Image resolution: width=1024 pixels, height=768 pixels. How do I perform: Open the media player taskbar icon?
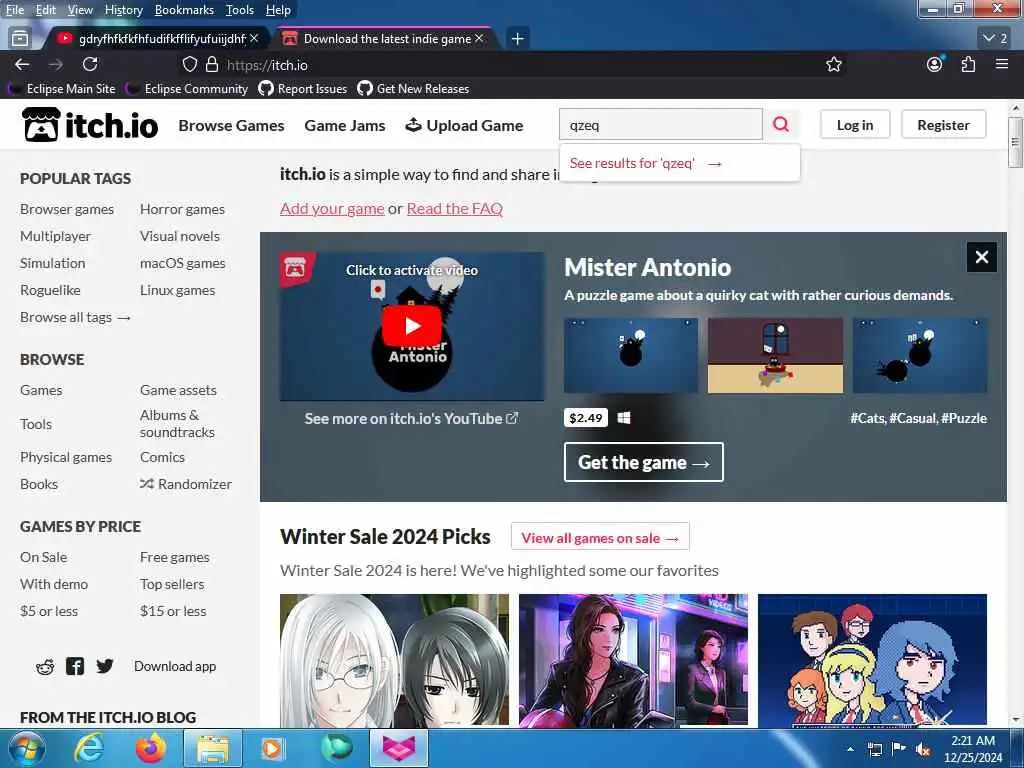(272, 748)
